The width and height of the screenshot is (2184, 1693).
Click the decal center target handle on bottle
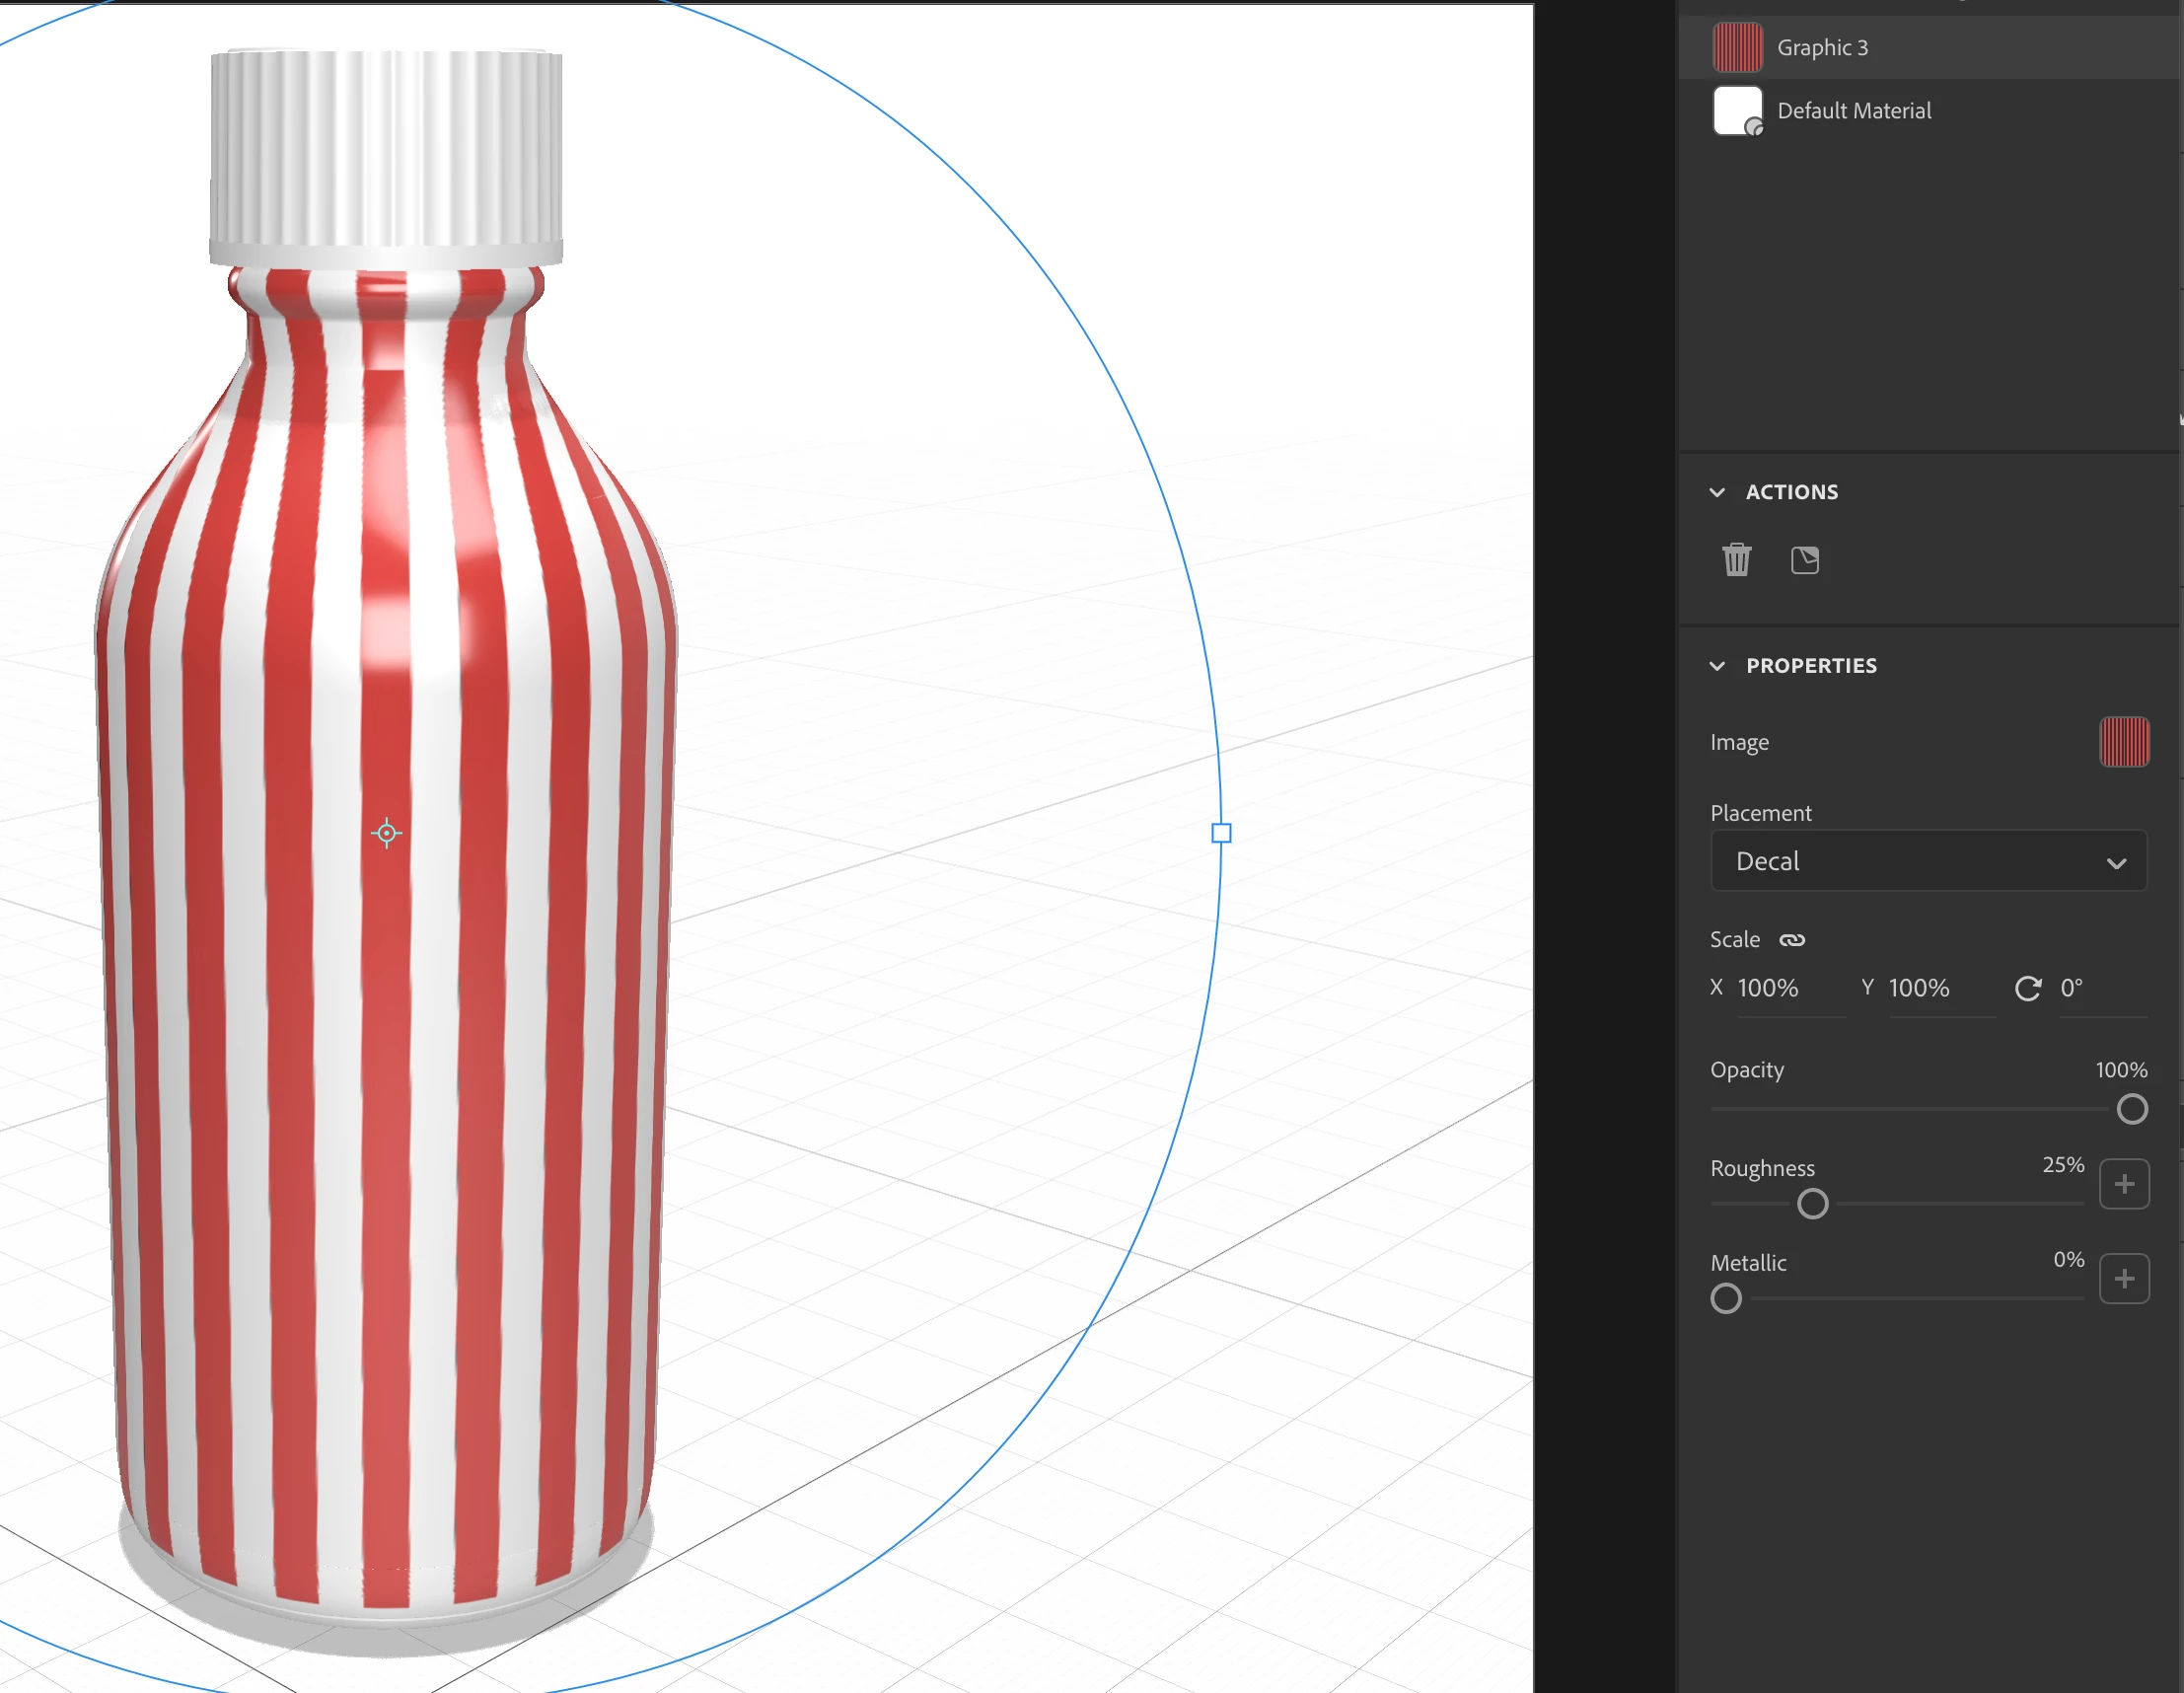tap(387, 833)
